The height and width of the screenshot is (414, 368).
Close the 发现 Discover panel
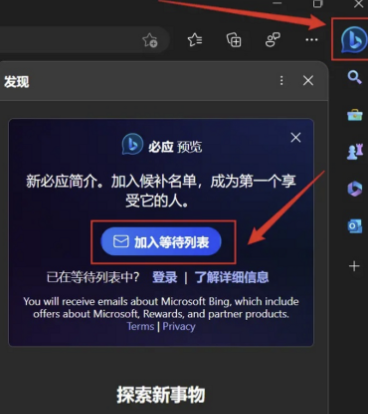[x=308, y=80]
